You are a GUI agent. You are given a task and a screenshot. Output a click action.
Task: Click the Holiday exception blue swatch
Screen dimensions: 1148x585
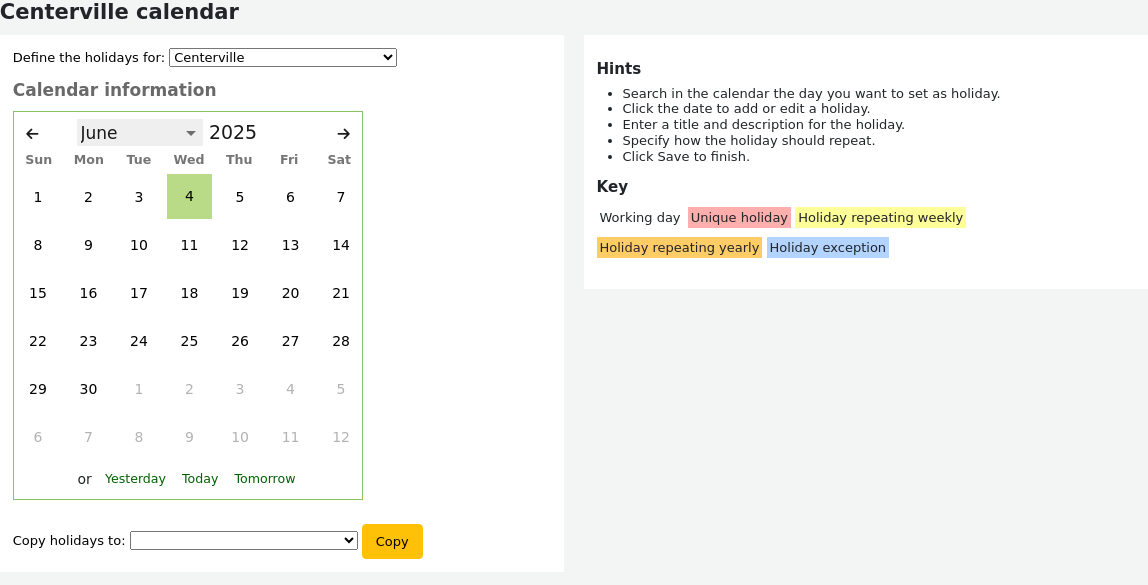coord(828,247)
